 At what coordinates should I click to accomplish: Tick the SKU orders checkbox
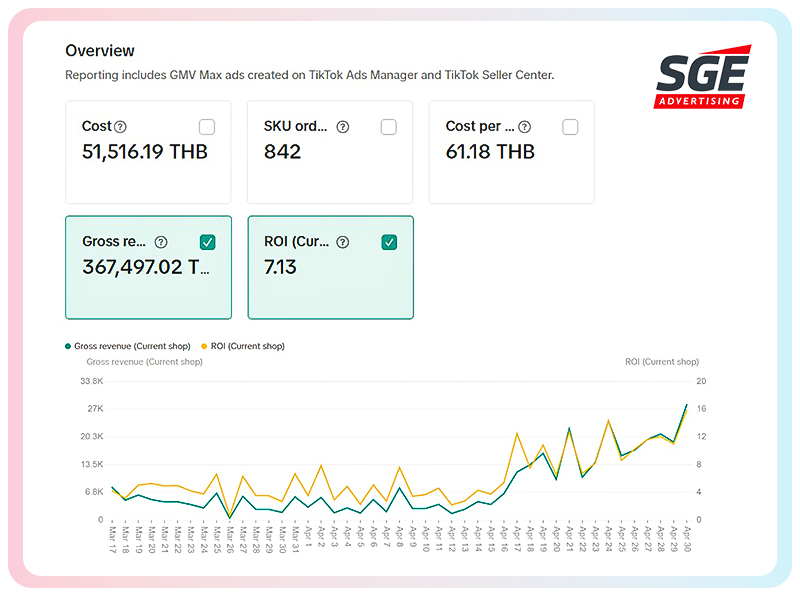click(389, 127)
